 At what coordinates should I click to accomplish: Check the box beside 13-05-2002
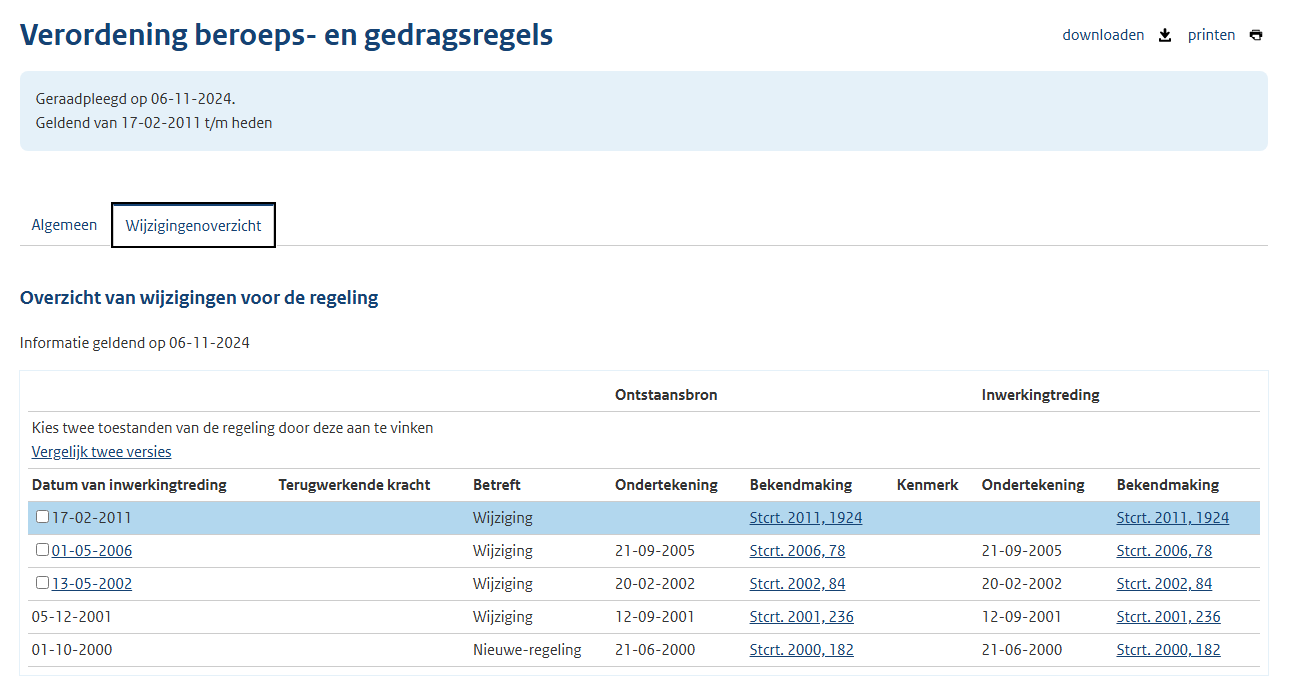pyautogui.click(x=42, y=583)
